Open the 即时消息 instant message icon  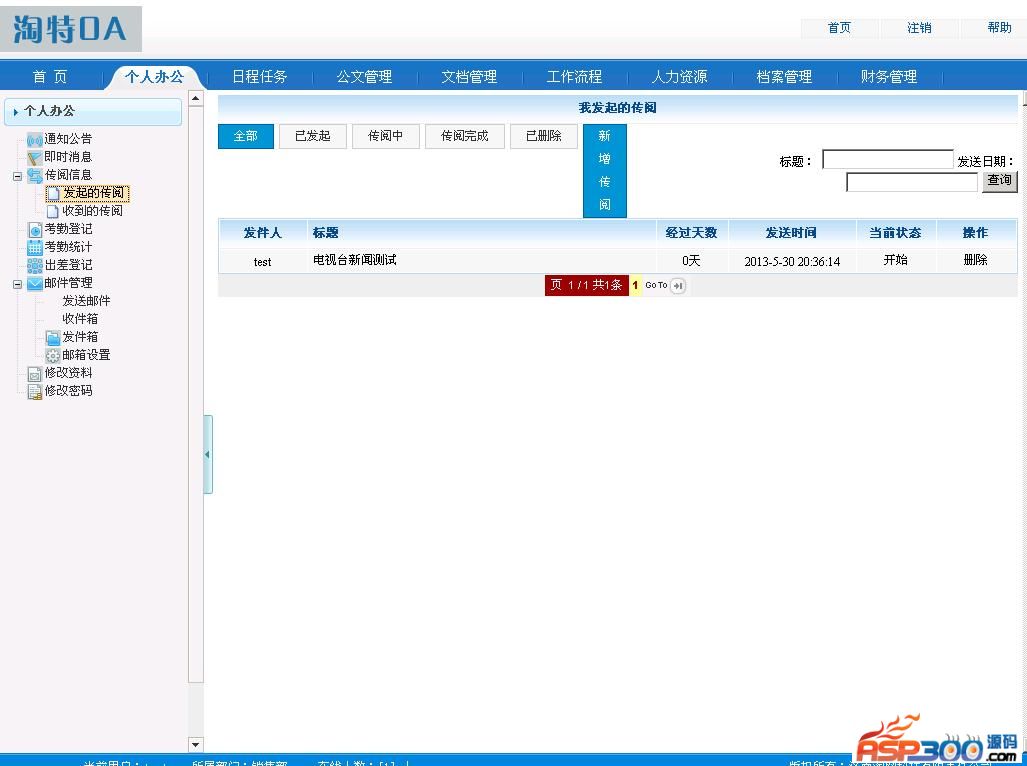tap(35, 157)
